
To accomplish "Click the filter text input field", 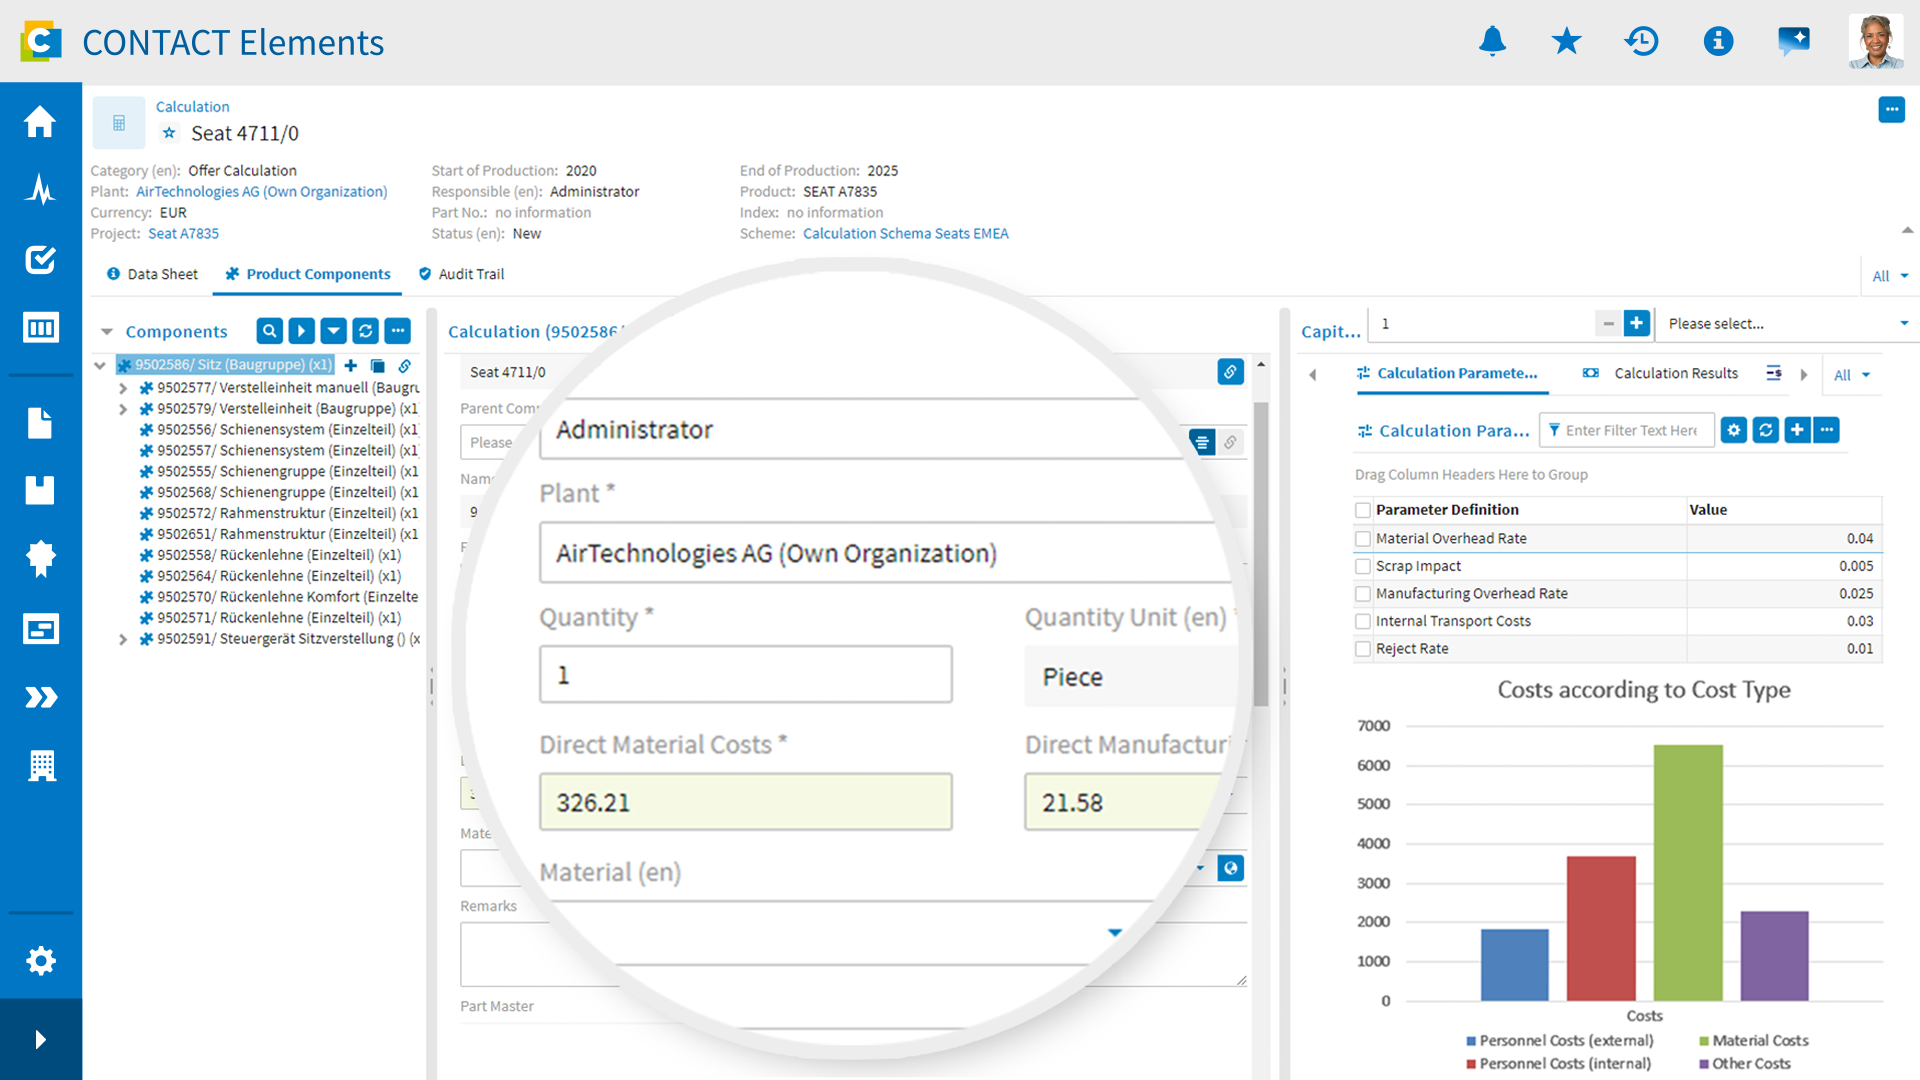I will (x=1628, y=430).
